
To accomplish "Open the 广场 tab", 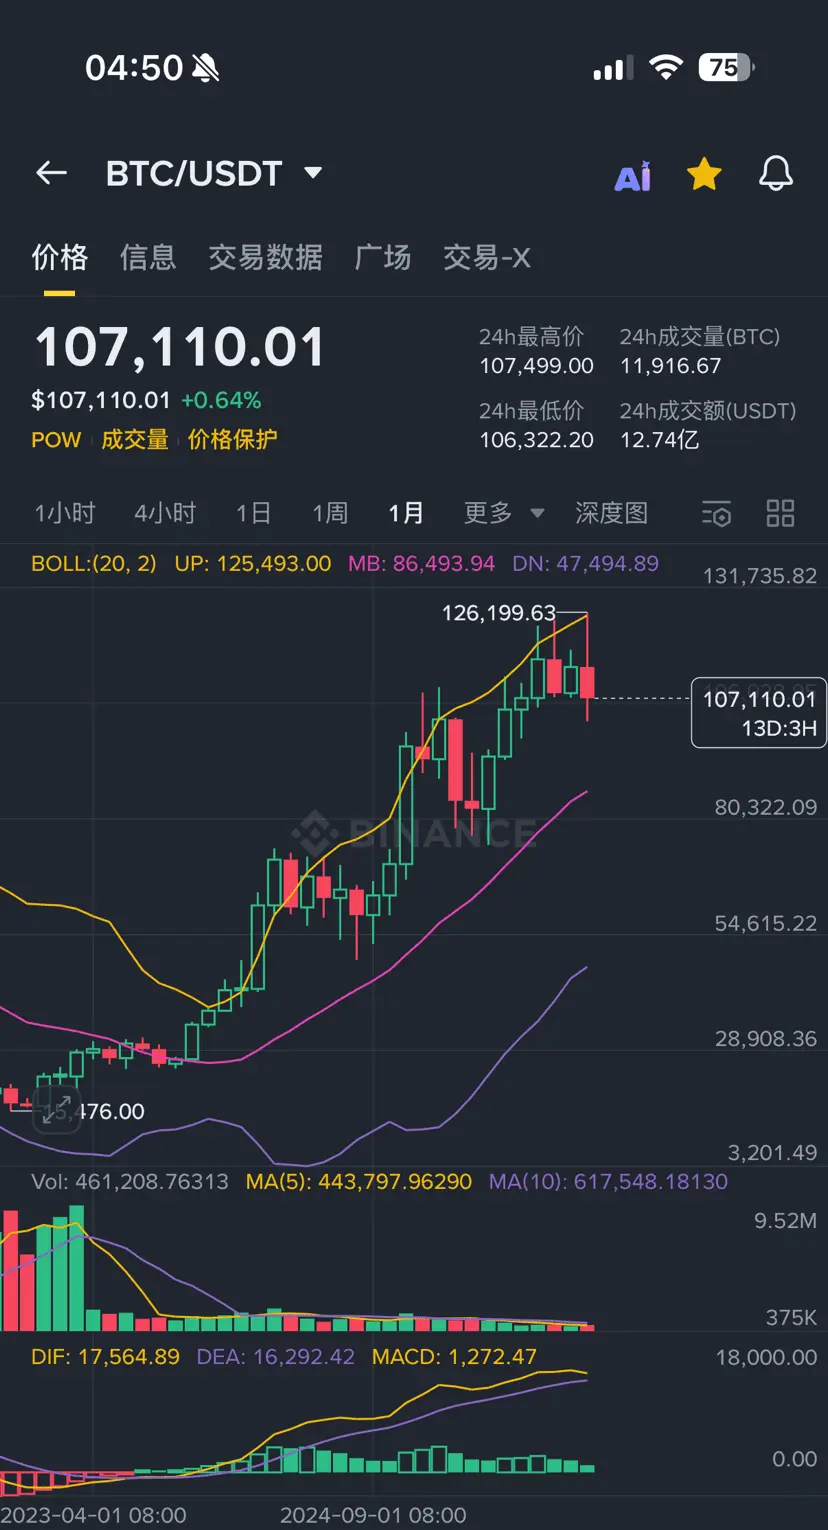I will point(383,258).
